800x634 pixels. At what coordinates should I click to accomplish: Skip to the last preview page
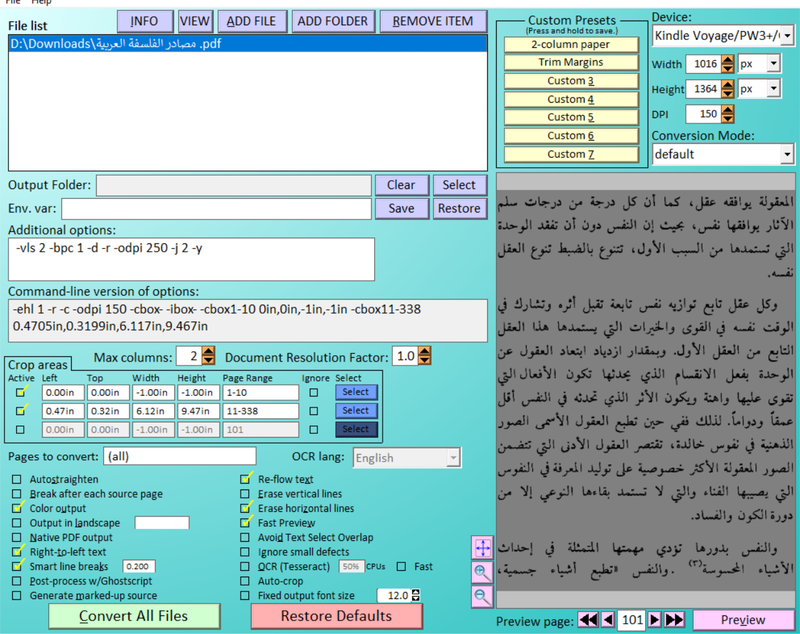click(x=673, y=620)
